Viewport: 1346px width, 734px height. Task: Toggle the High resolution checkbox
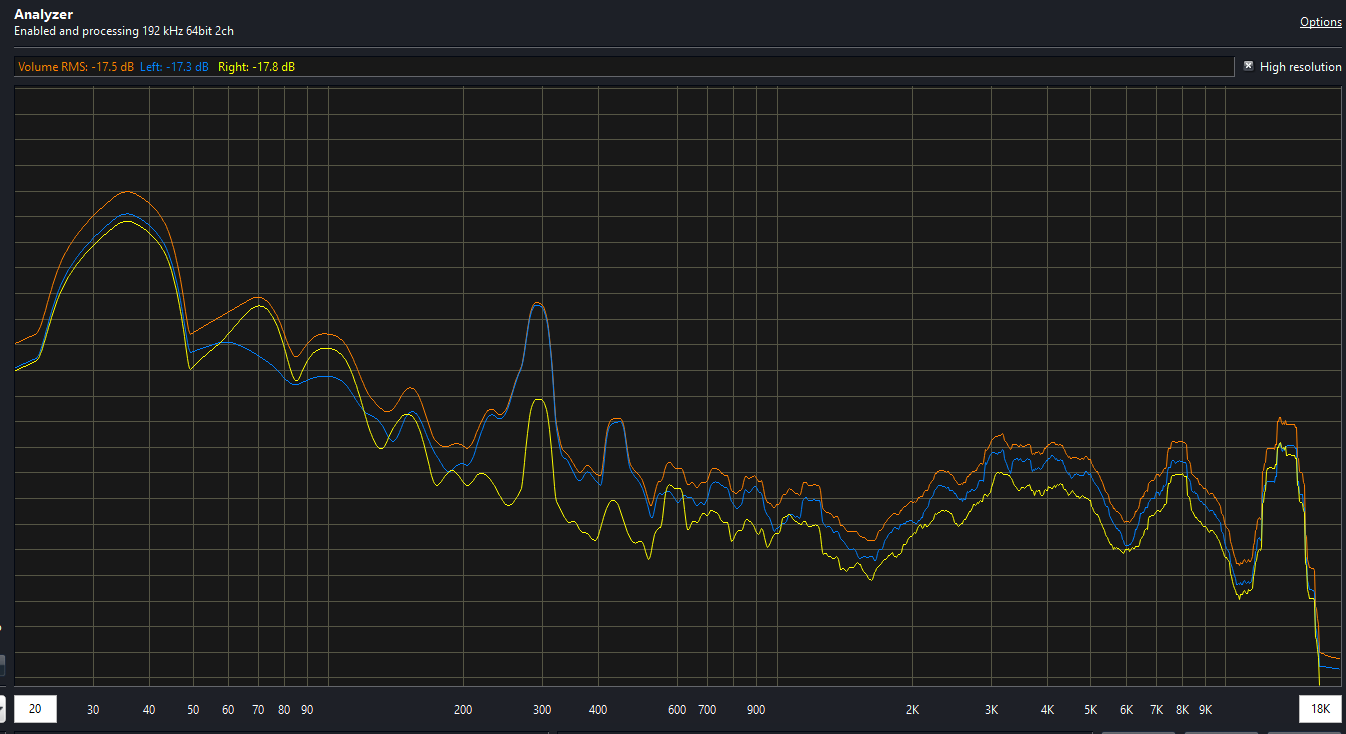tap(1248, 66)
